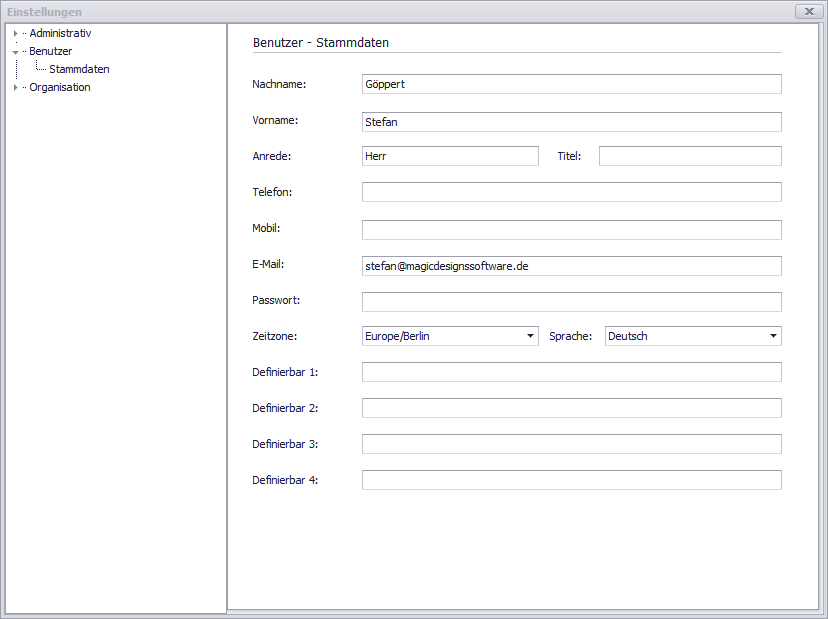The width and height of the screenshot is (828, 619).
Task: Open the Sprache dropdown arrow
Action: coord(773,336)
